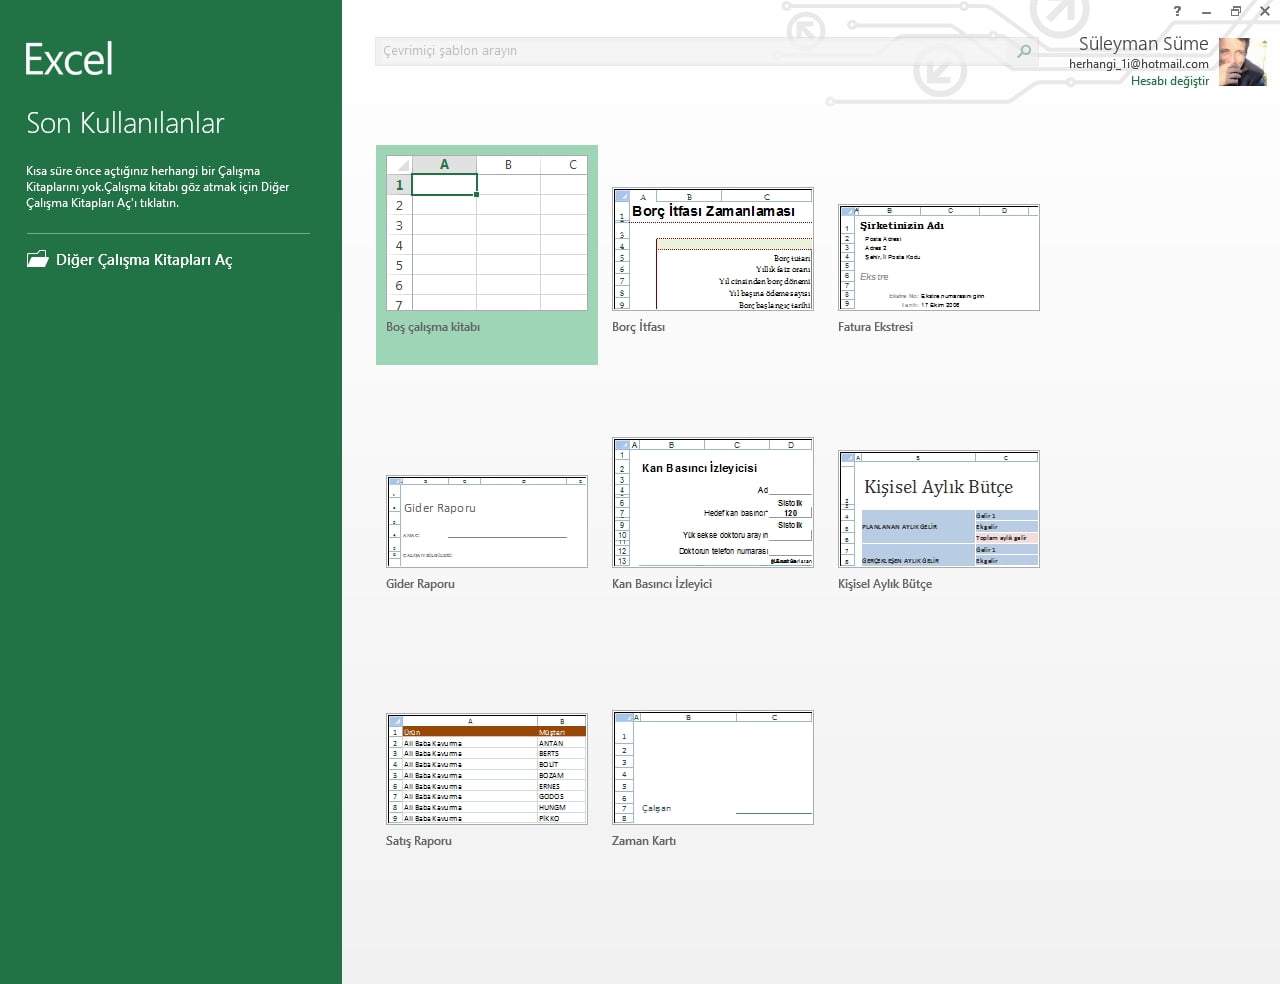Click the Son Kullanılanlar heading

(125, 123)
